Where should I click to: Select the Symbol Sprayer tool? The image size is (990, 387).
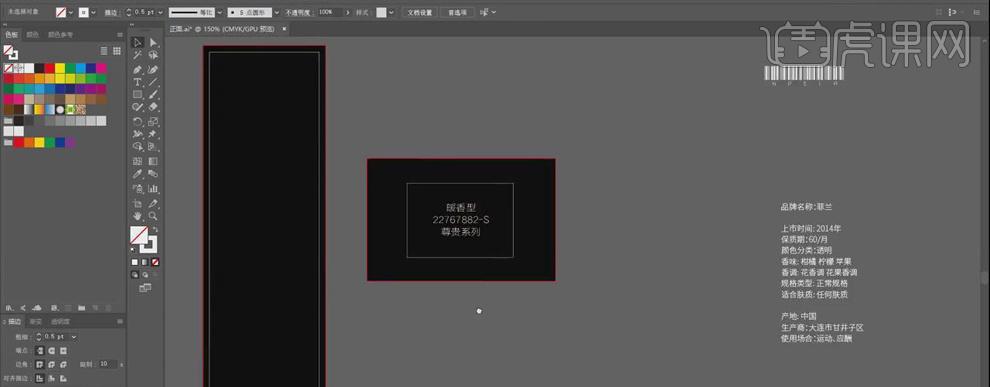(138, 188)
